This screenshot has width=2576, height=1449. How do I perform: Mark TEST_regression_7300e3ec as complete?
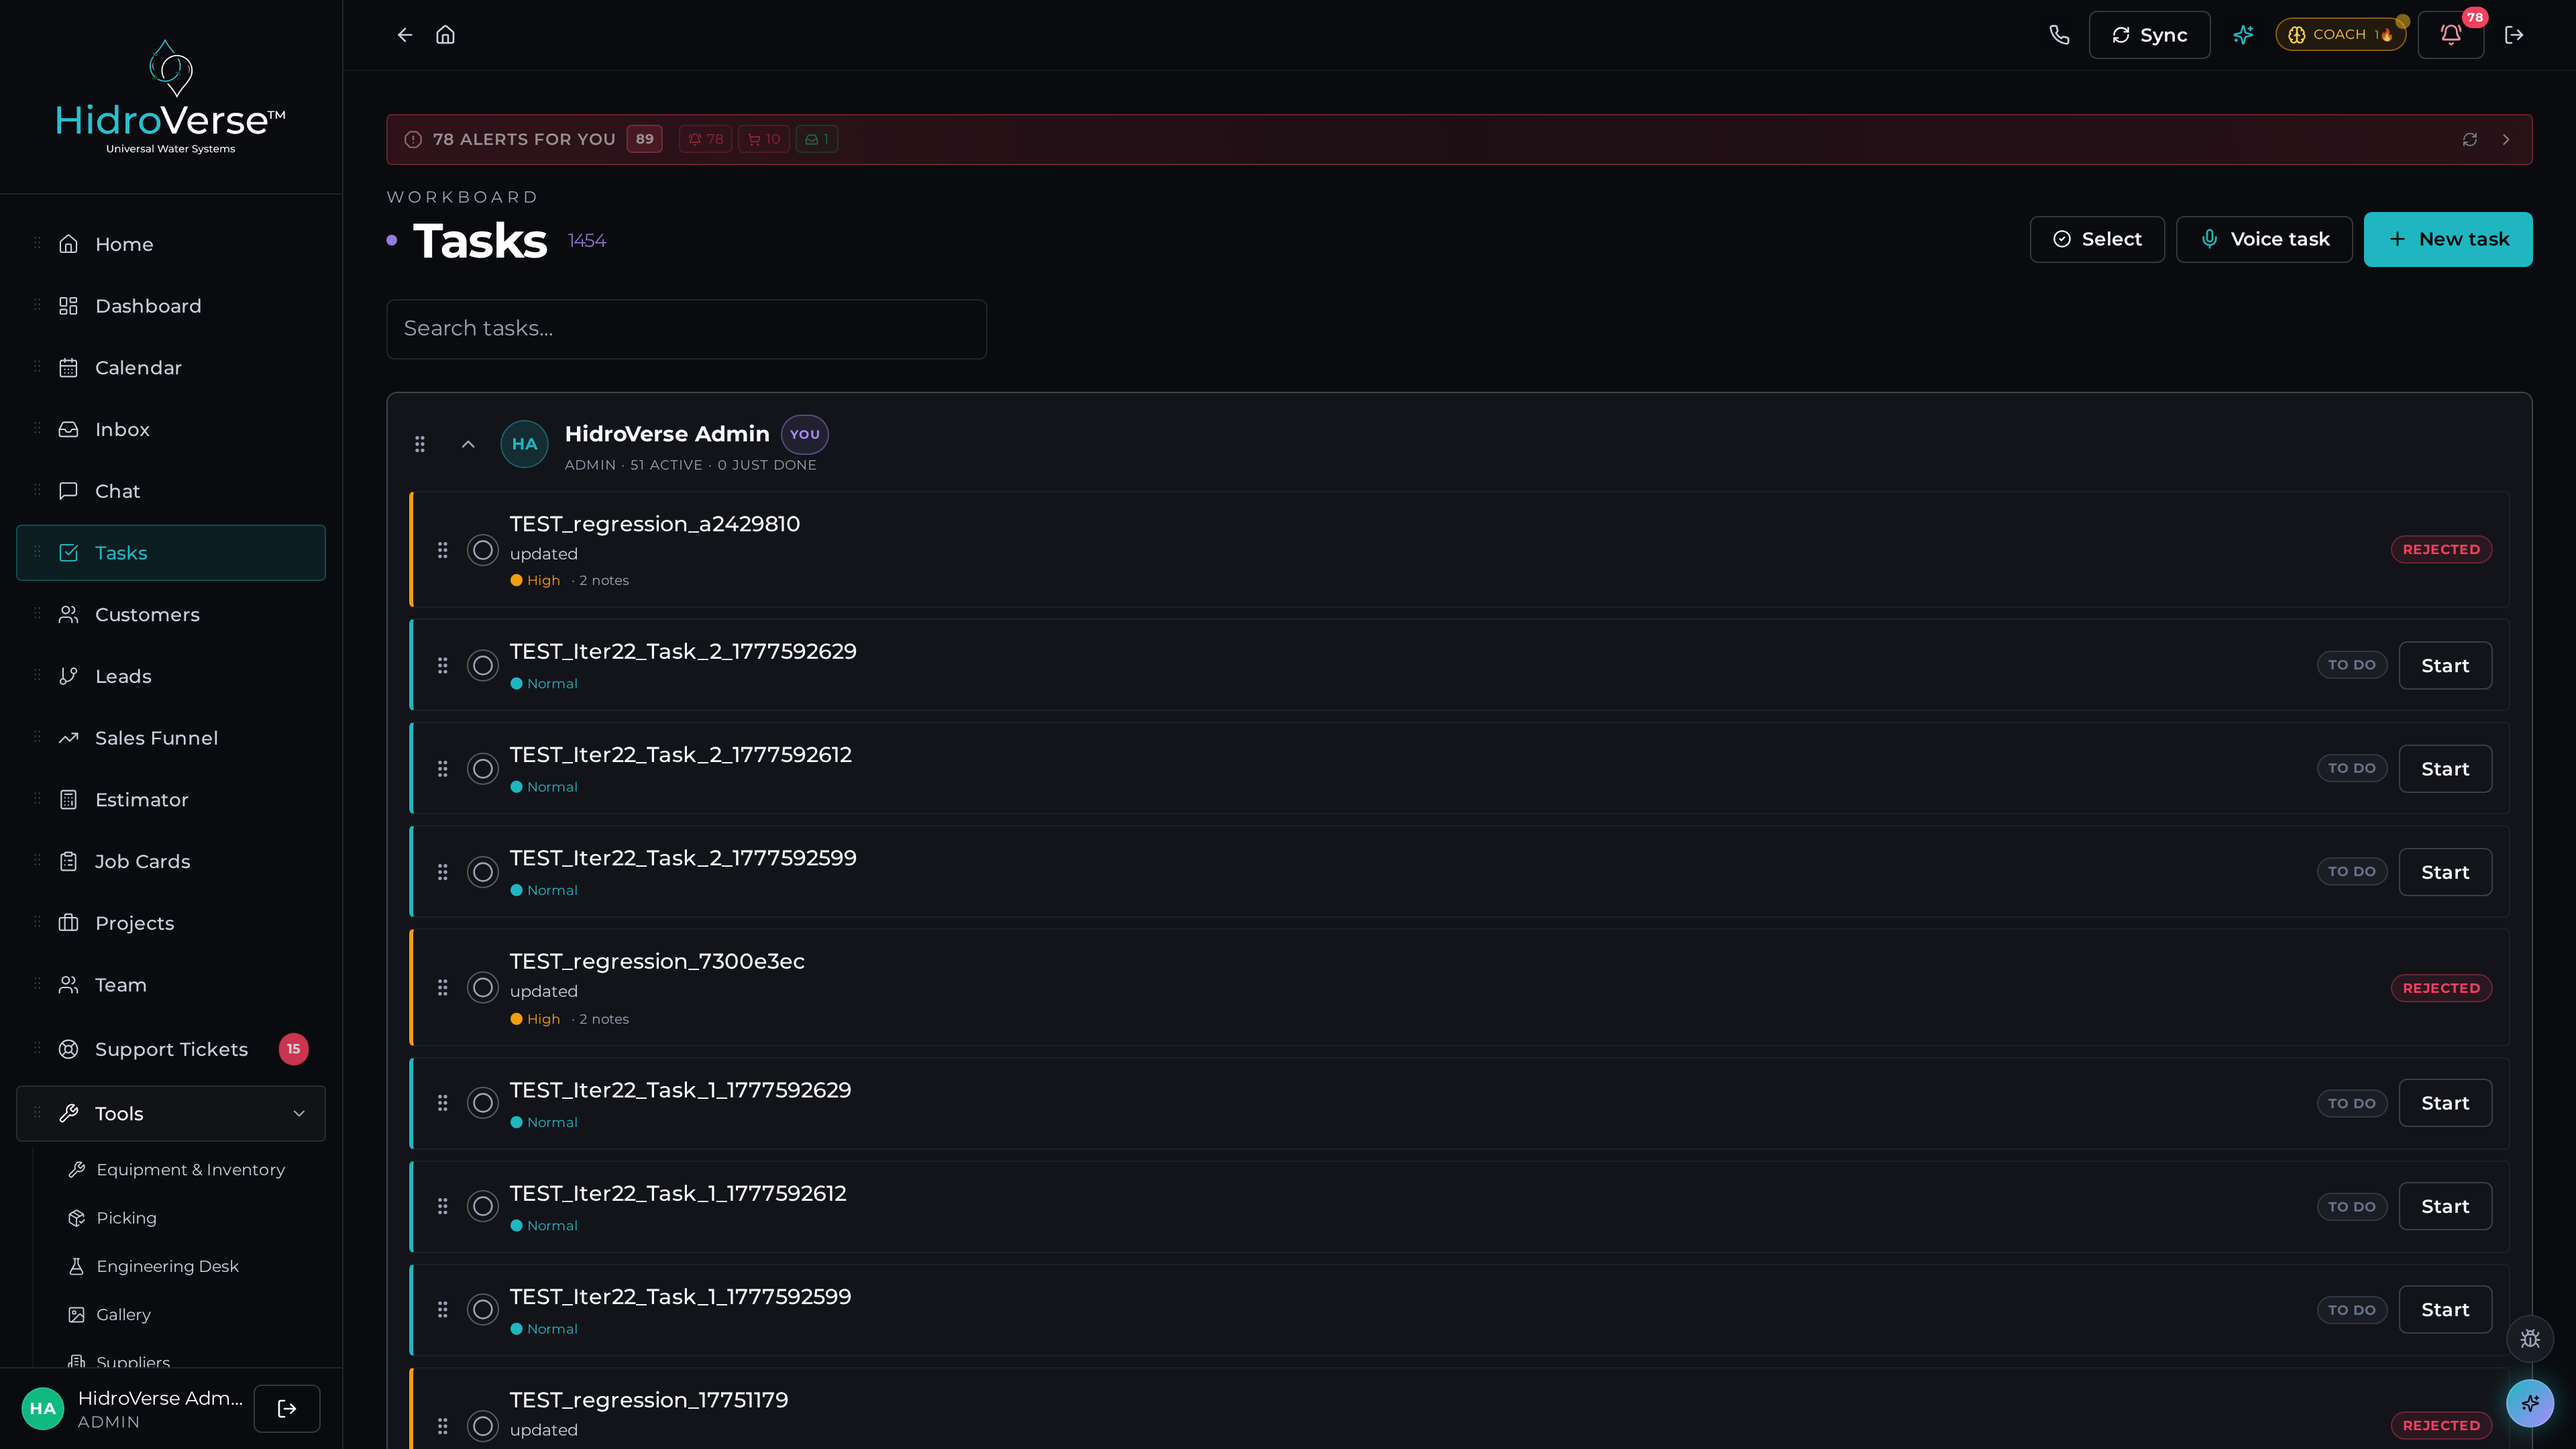[x=483, y=988]
